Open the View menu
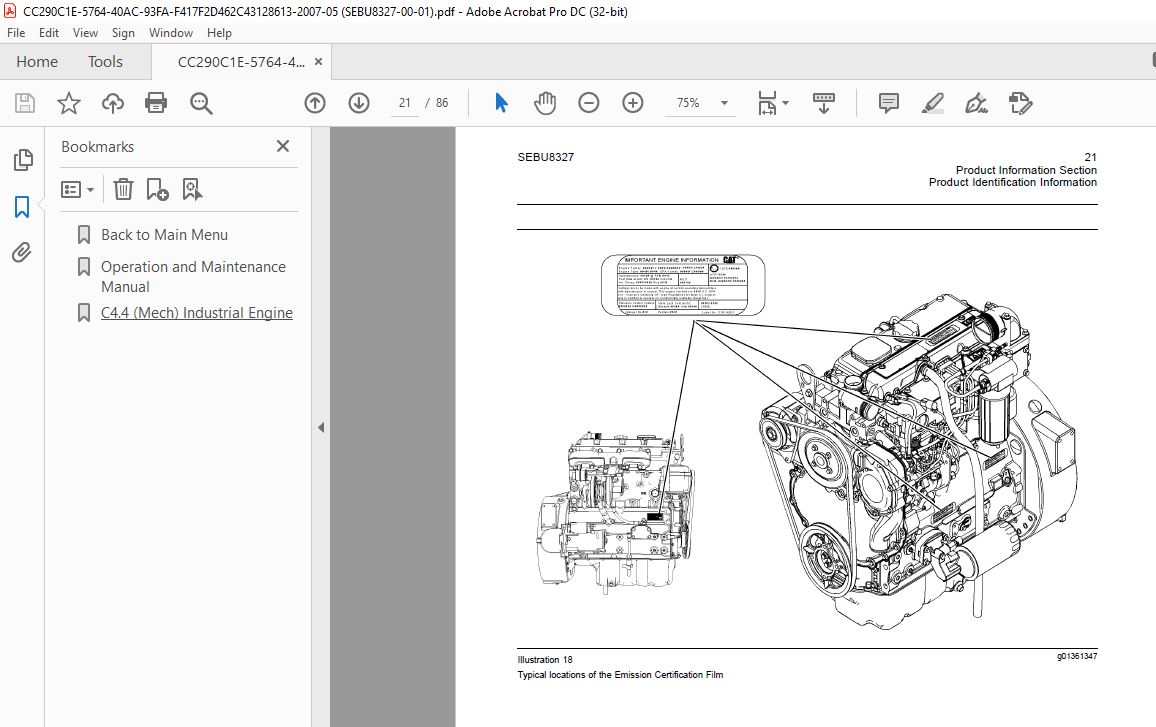This screenshot has height=727, width=1156. [85, 32]
